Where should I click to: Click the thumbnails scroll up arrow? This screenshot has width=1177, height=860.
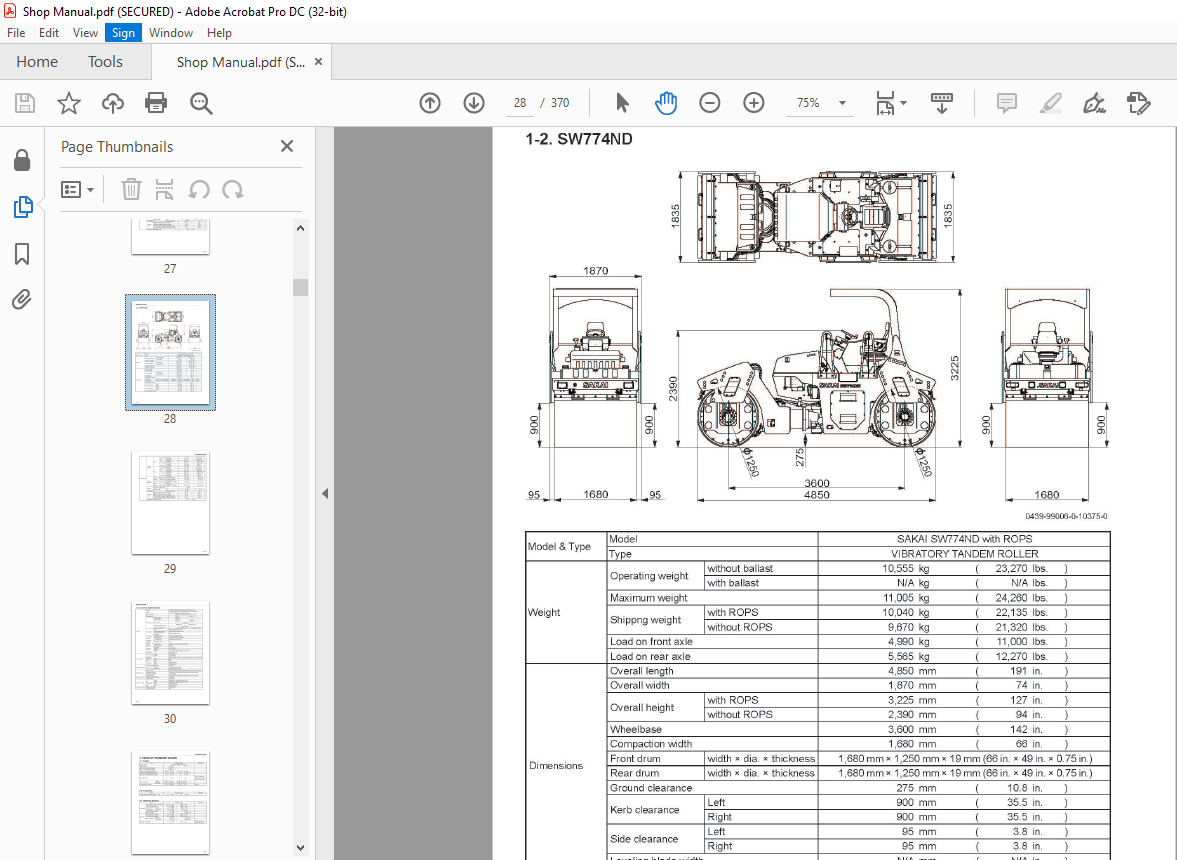point(300,228)
